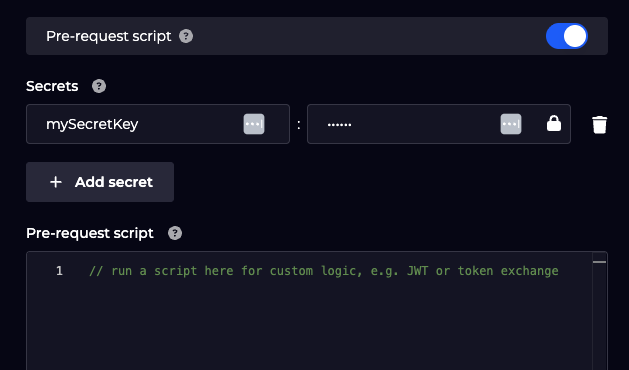Viewport: 629px width, 370px height.
Task: Toggle the lock icon on secret value
Action: (x=554, y=124)
